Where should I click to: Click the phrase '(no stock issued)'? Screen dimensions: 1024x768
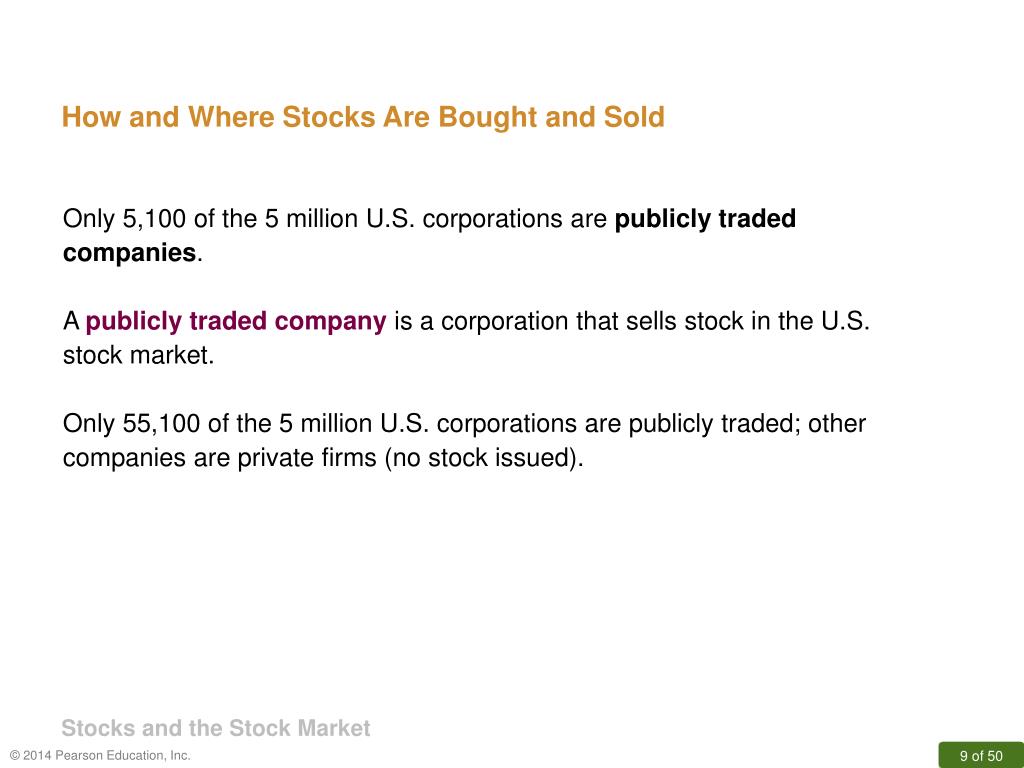click(483, 458)
